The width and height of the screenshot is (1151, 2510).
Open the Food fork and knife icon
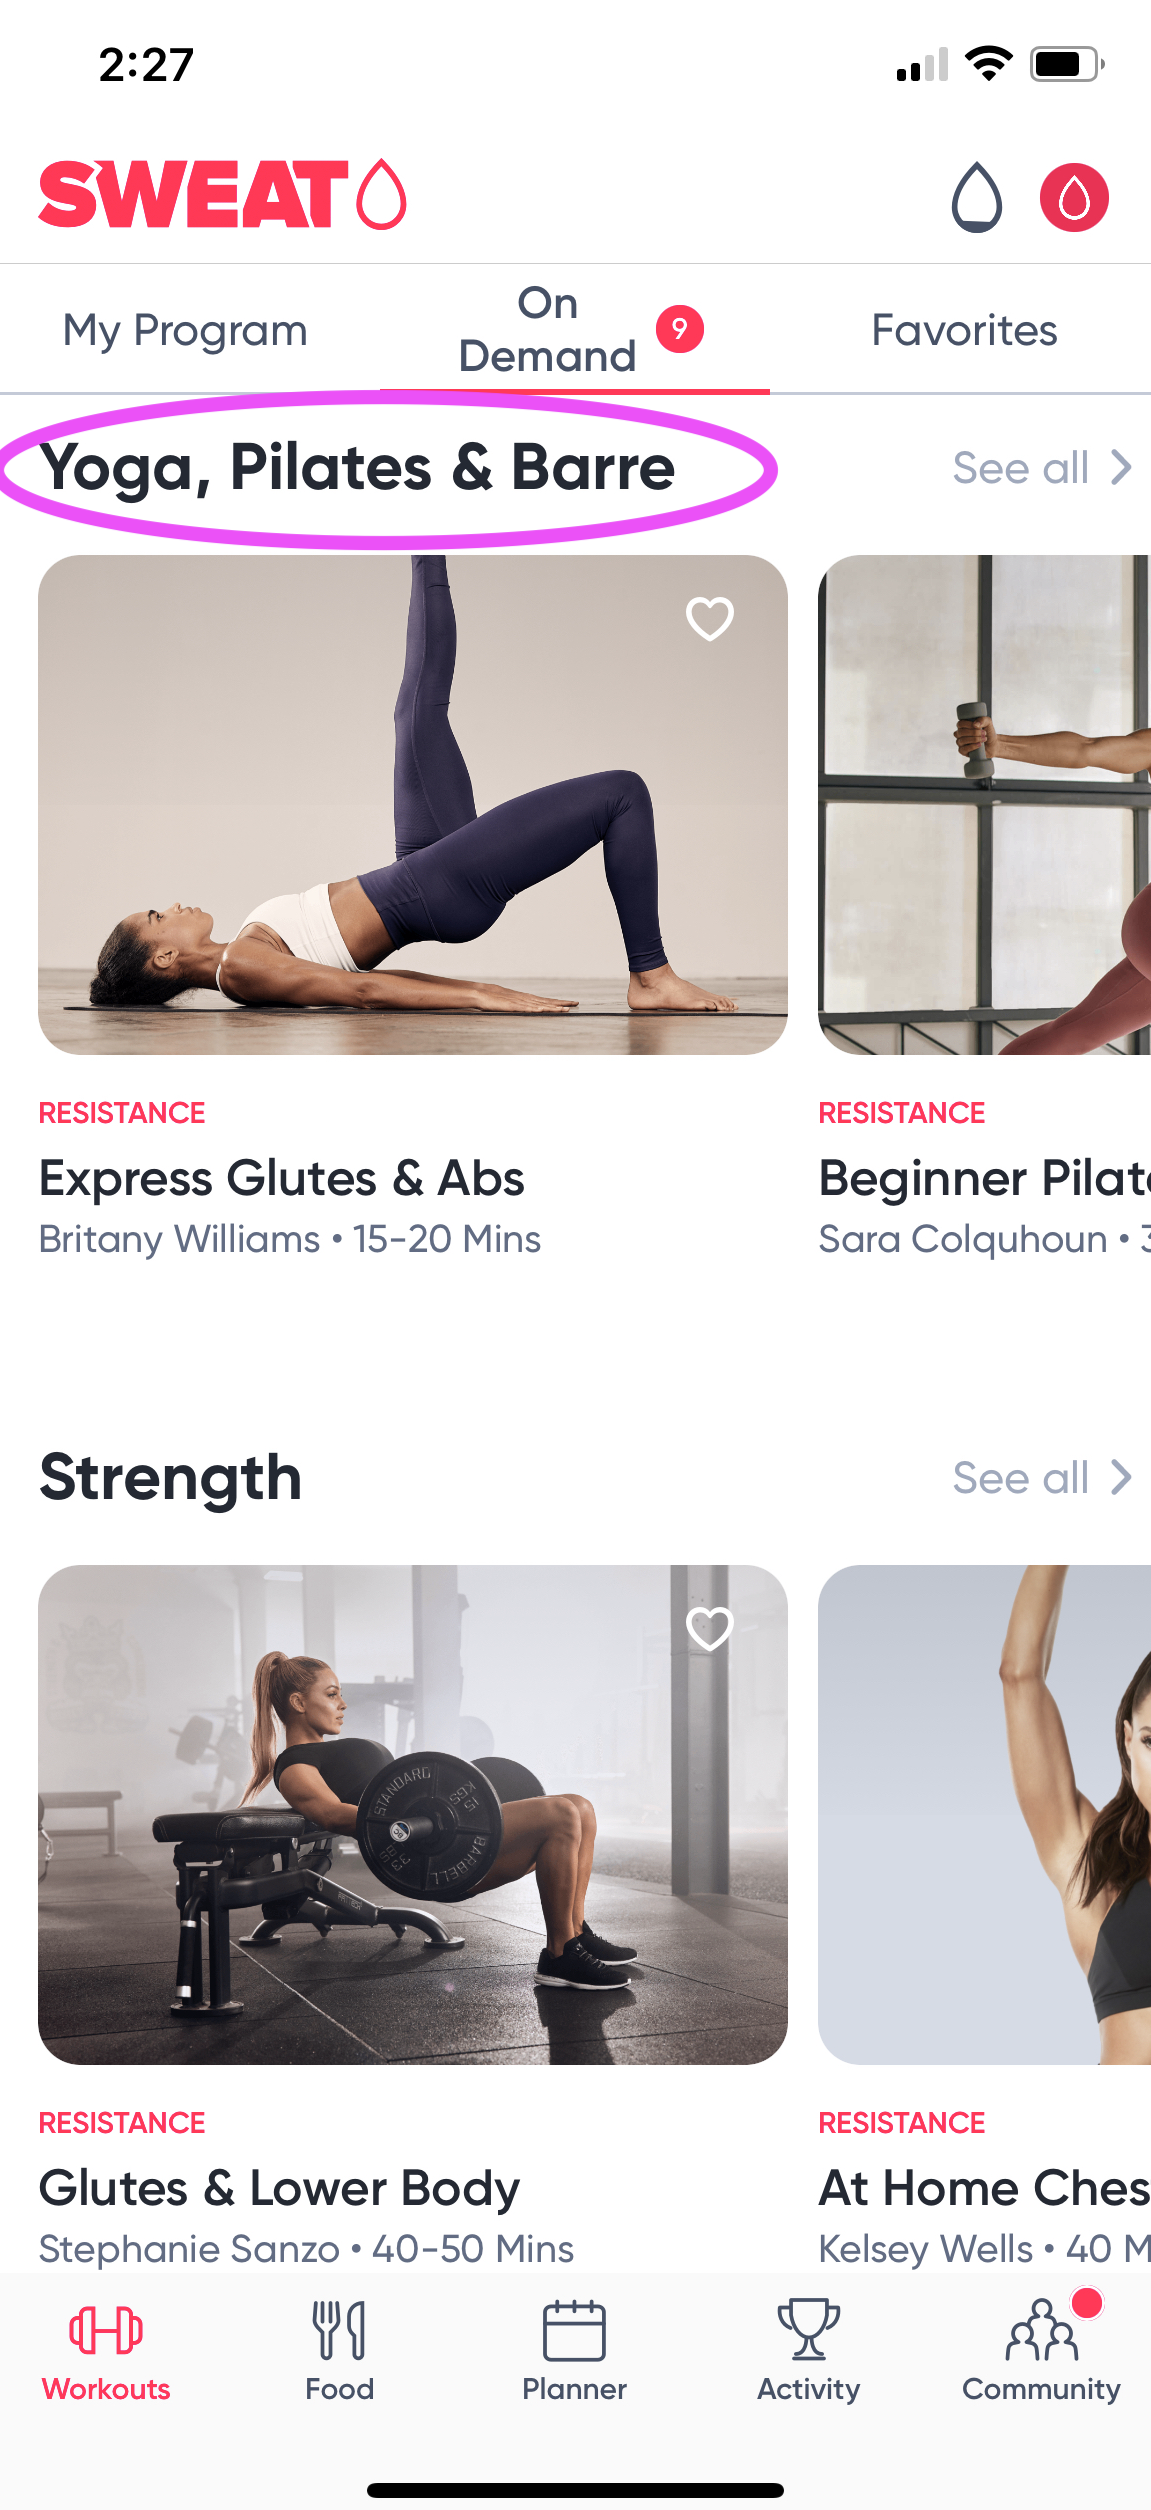point(339,2329)
